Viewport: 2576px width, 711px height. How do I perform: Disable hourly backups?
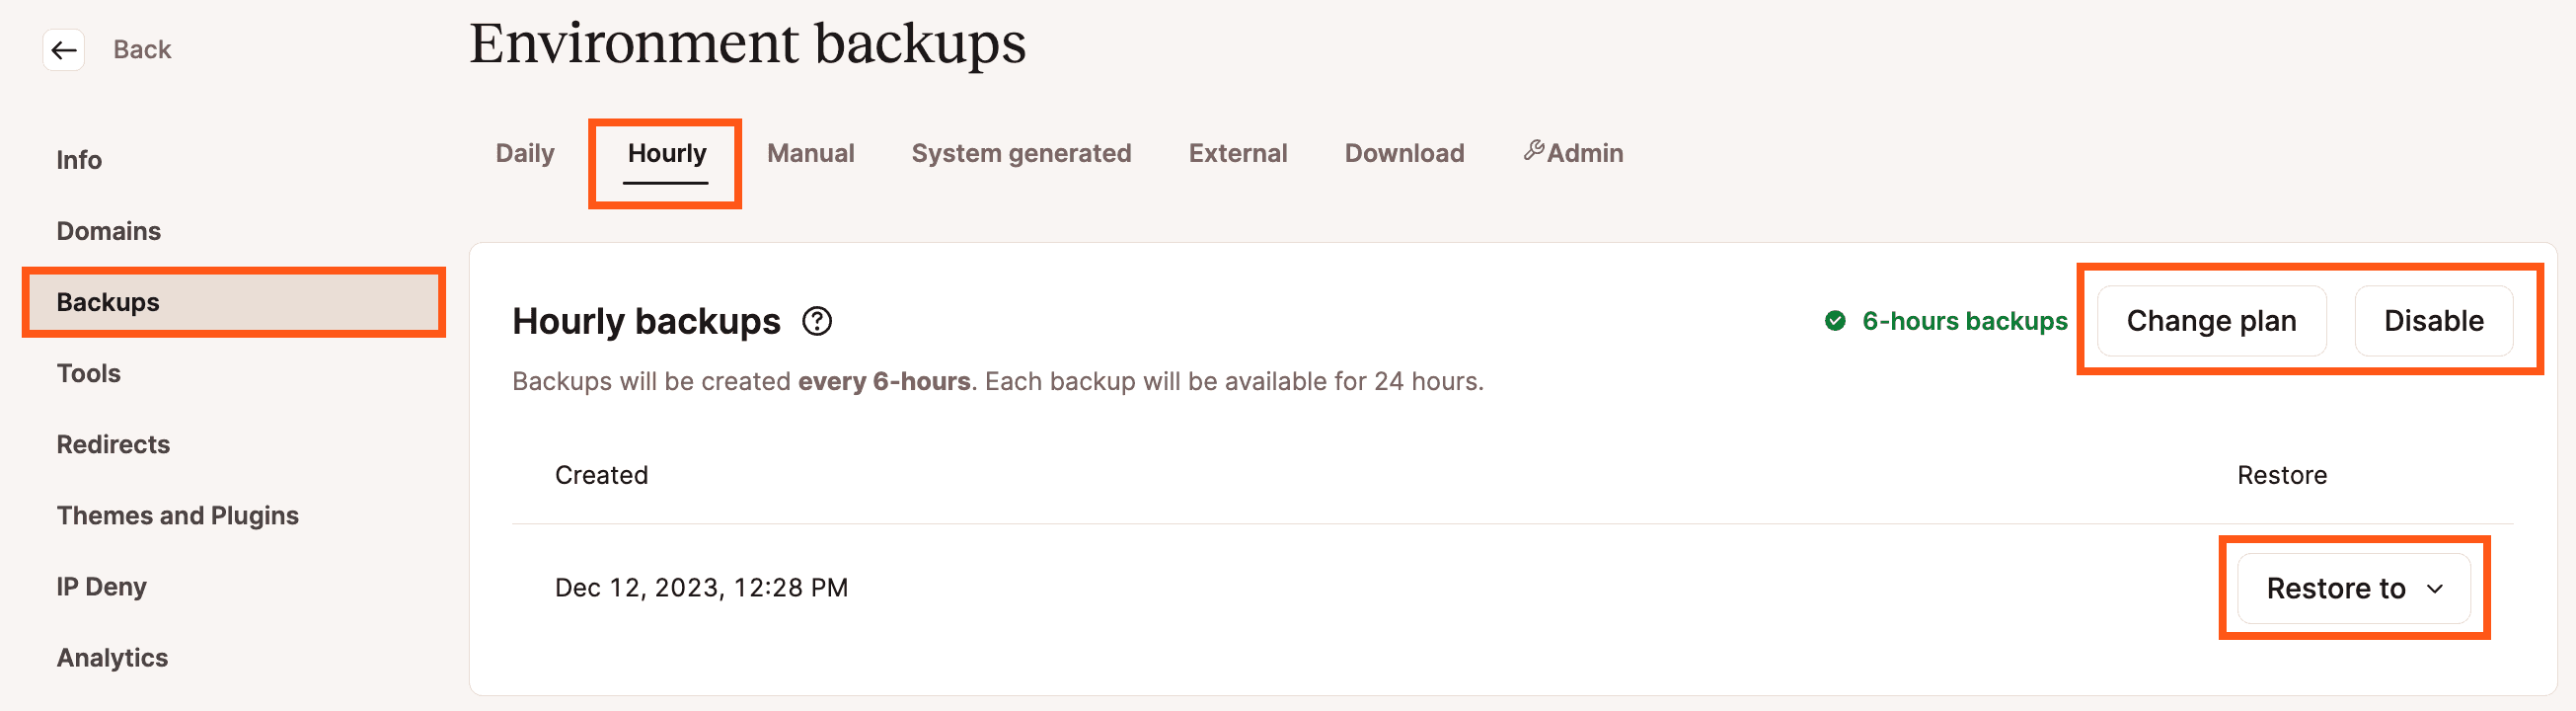[x=2433, y=321]
